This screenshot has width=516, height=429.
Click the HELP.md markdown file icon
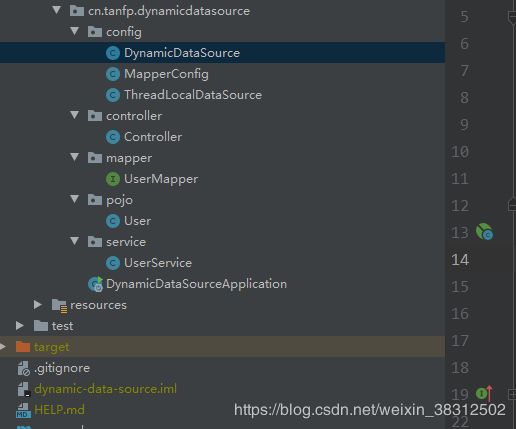coord(23,410)
